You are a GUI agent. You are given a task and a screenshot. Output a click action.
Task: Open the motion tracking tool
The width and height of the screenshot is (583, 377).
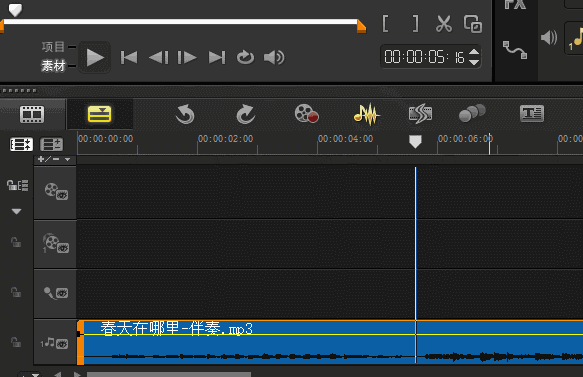pos(472,113)
